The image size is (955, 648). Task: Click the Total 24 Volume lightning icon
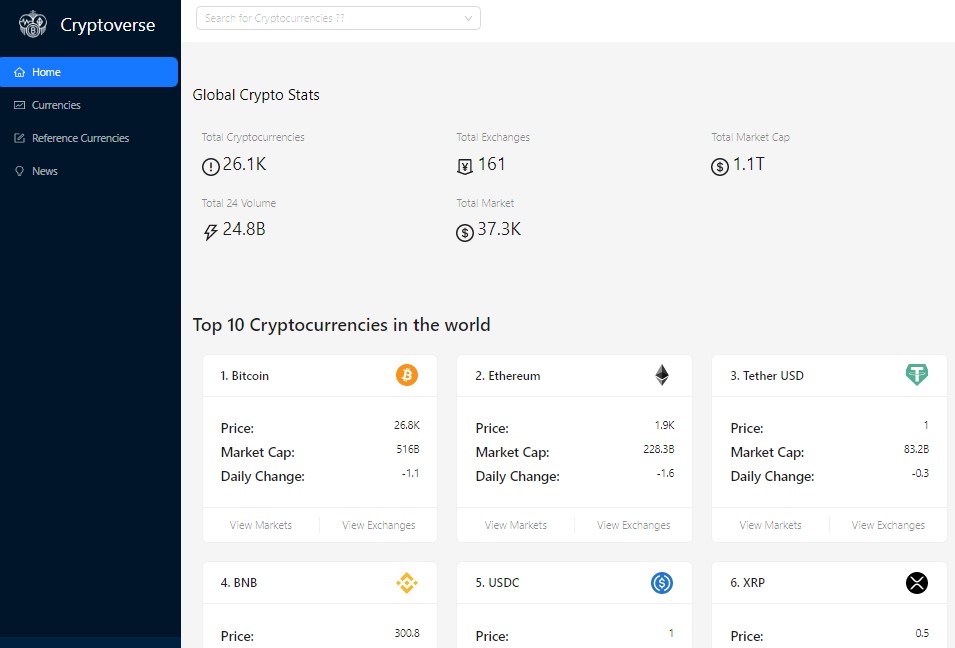click(x=210, y=232)
